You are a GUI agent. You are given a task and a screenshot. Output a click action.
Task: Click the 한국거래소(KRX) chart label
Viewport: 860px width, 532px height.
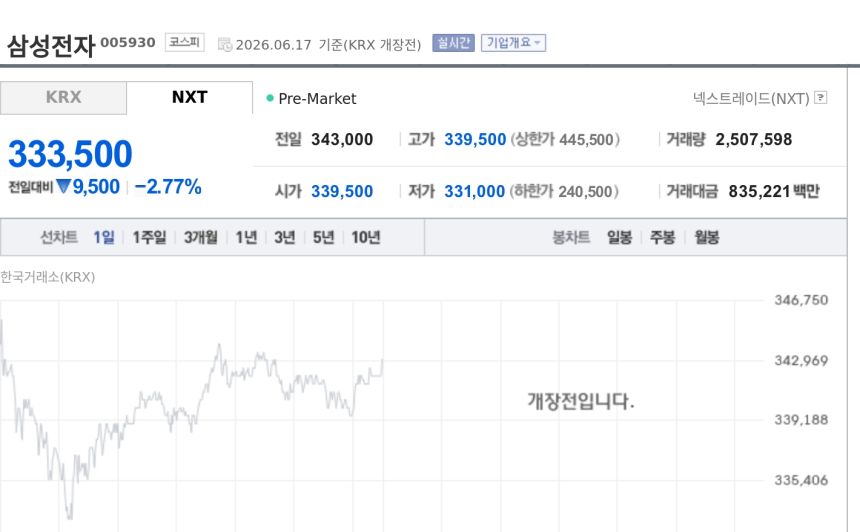pos(48,278)
